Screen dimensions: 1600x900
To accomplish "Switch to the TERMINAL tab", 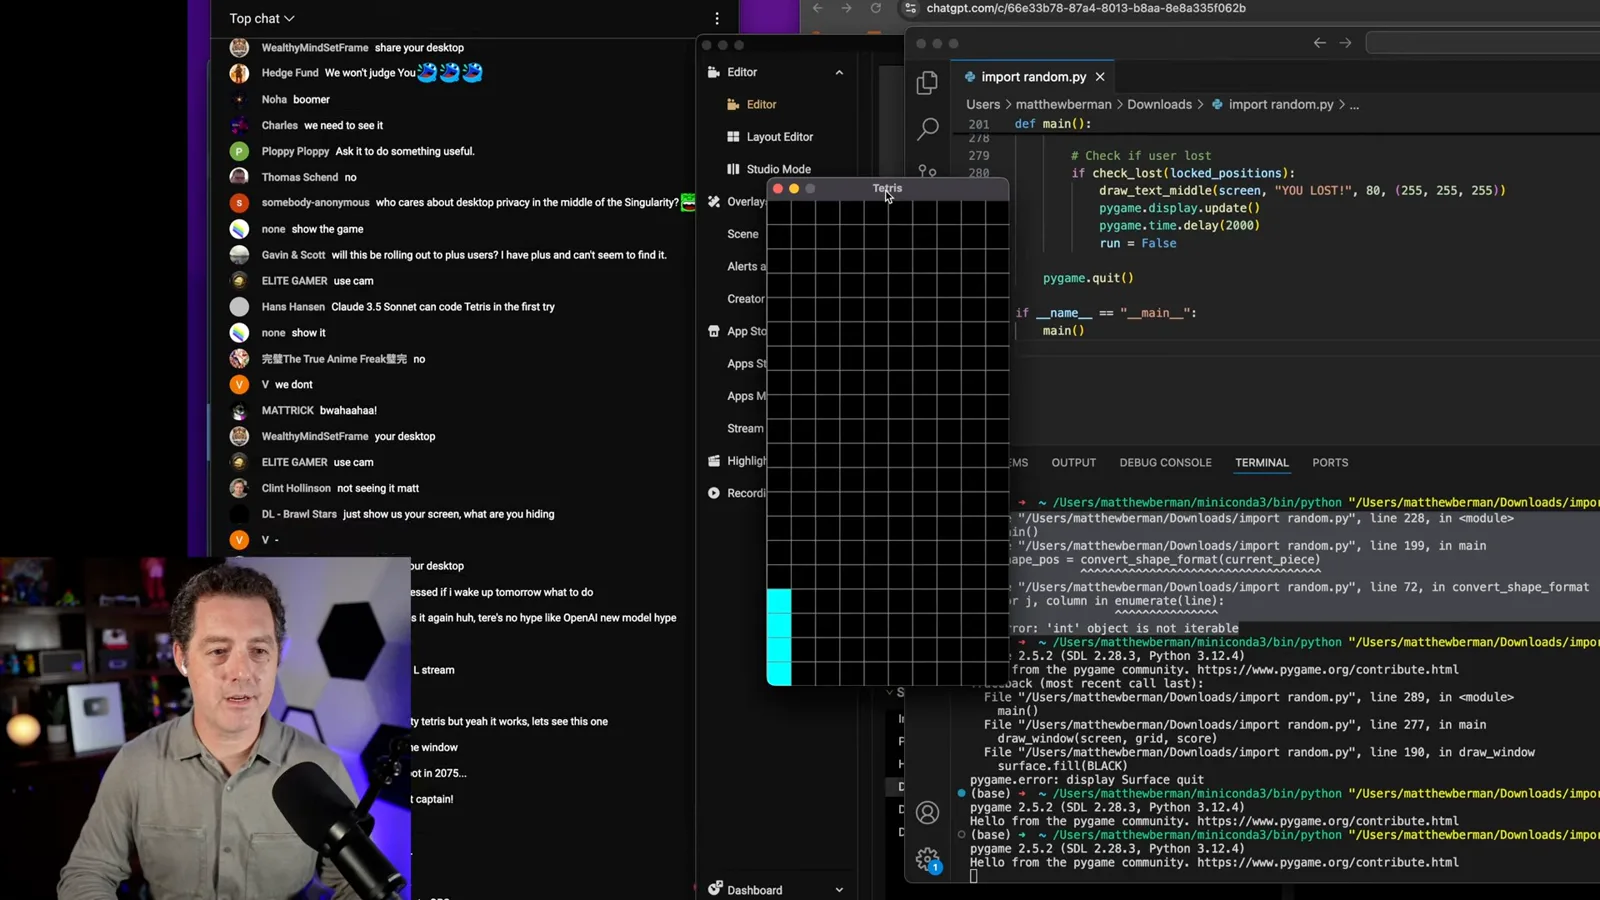I will (x=1262, y=463).
